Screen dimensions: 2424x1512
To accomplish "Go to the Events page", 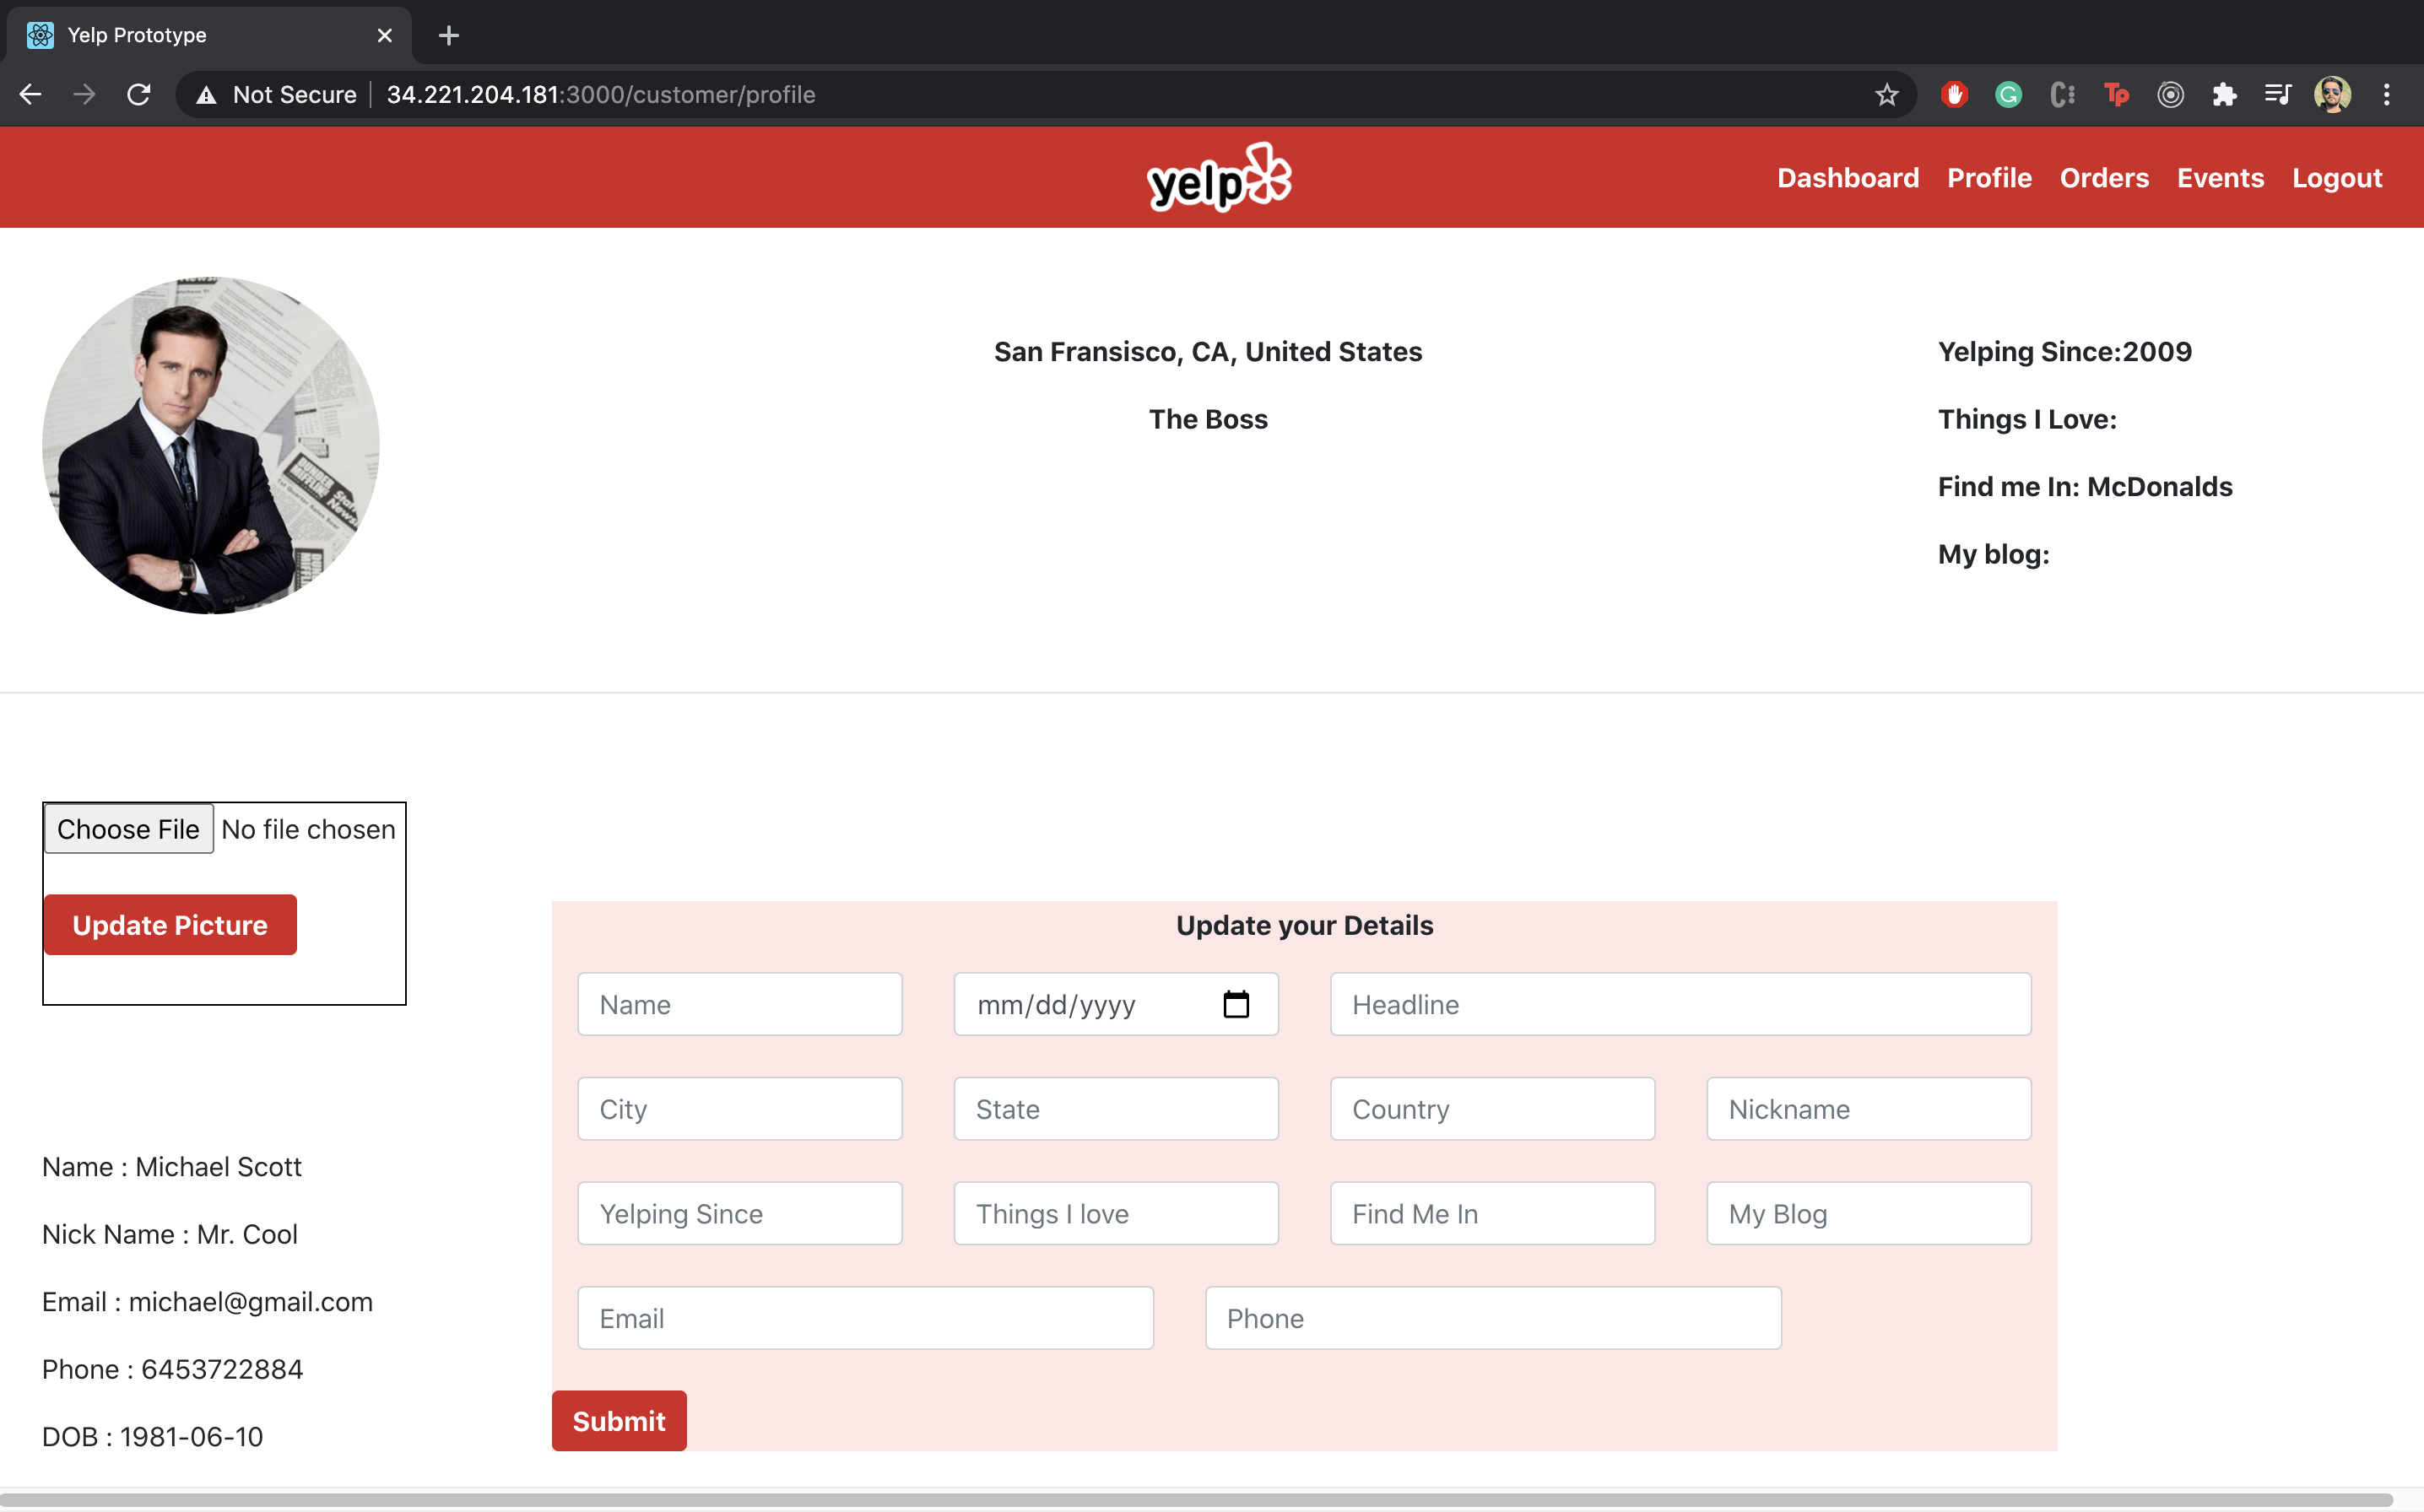I will (2219, 178).
